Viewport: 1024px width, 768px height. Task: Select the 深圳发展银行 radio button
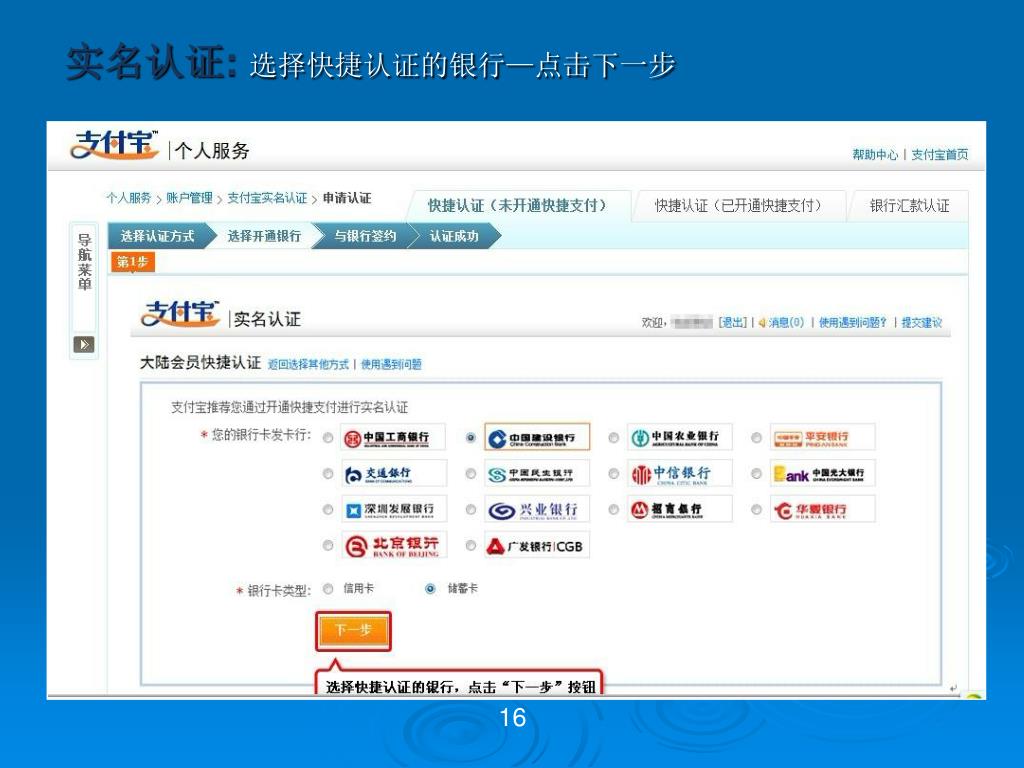(x=328, y=509)
